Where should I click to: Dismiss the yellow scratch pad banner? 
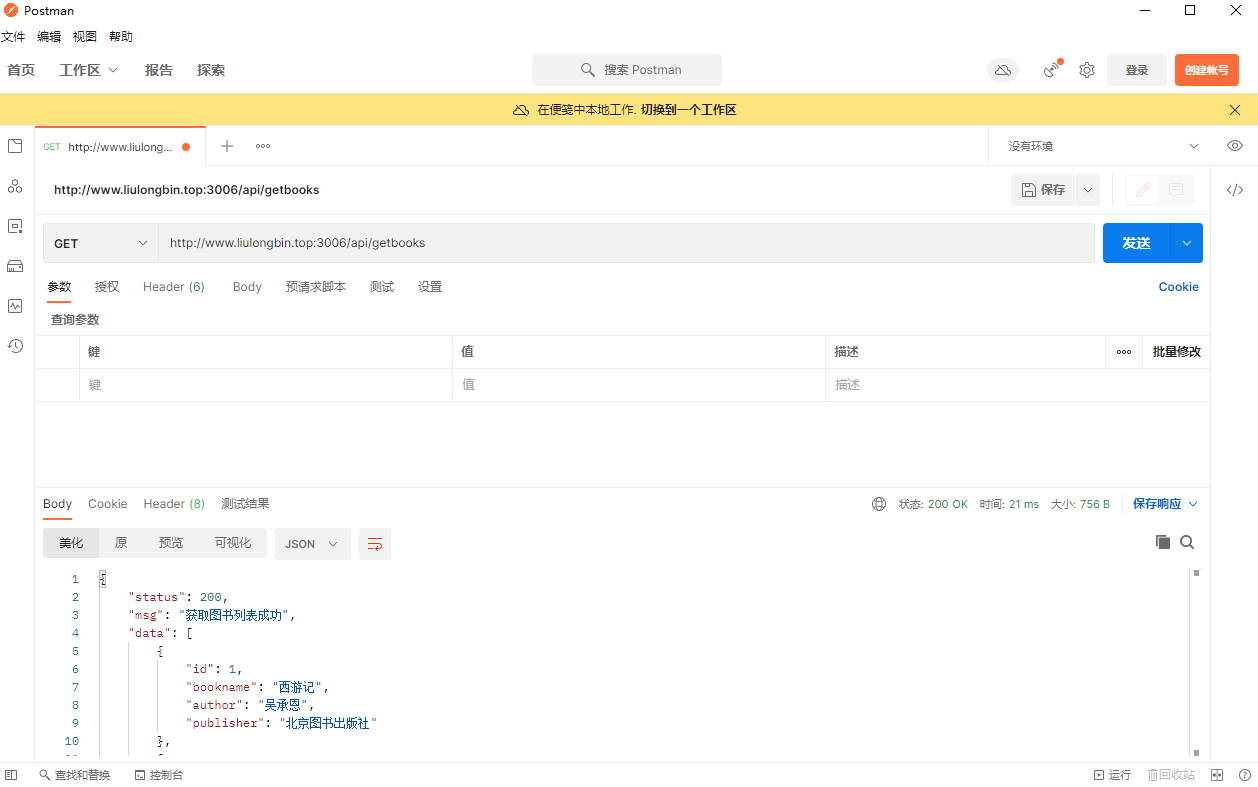[x=1235, y=110]
